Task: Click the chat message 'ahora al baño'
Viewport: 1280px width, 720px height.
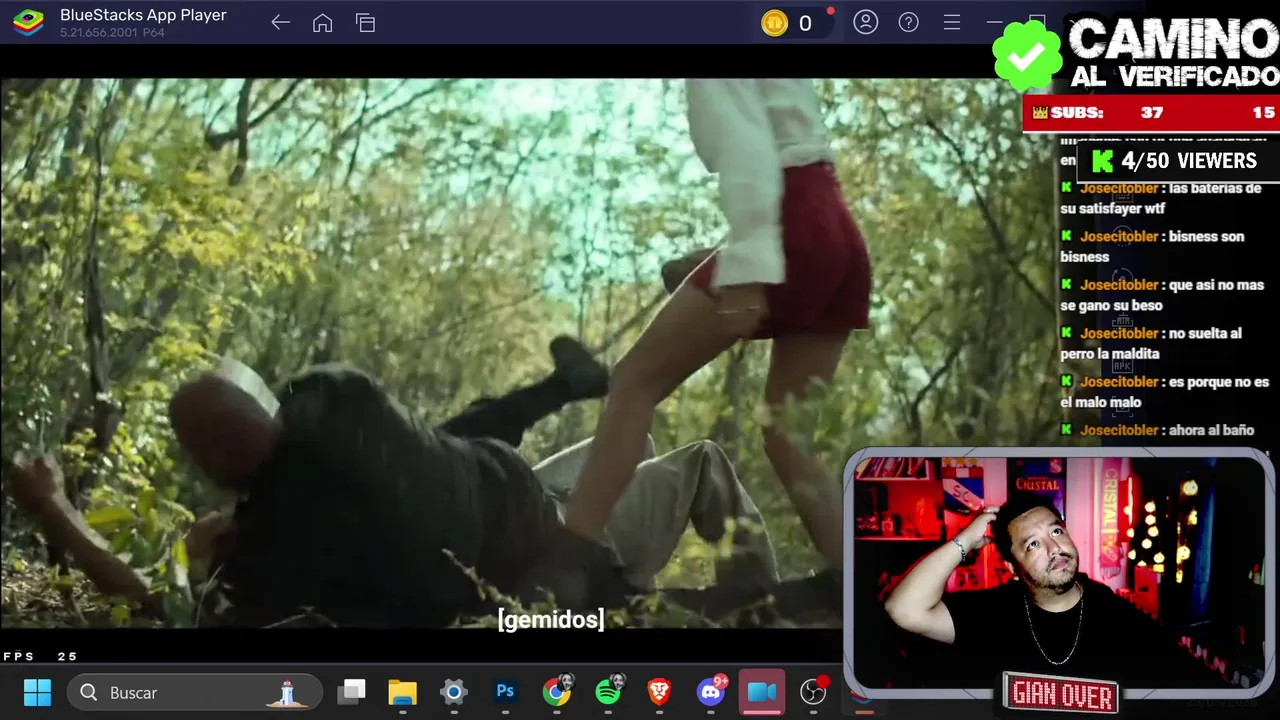Action: [1157, 430]
